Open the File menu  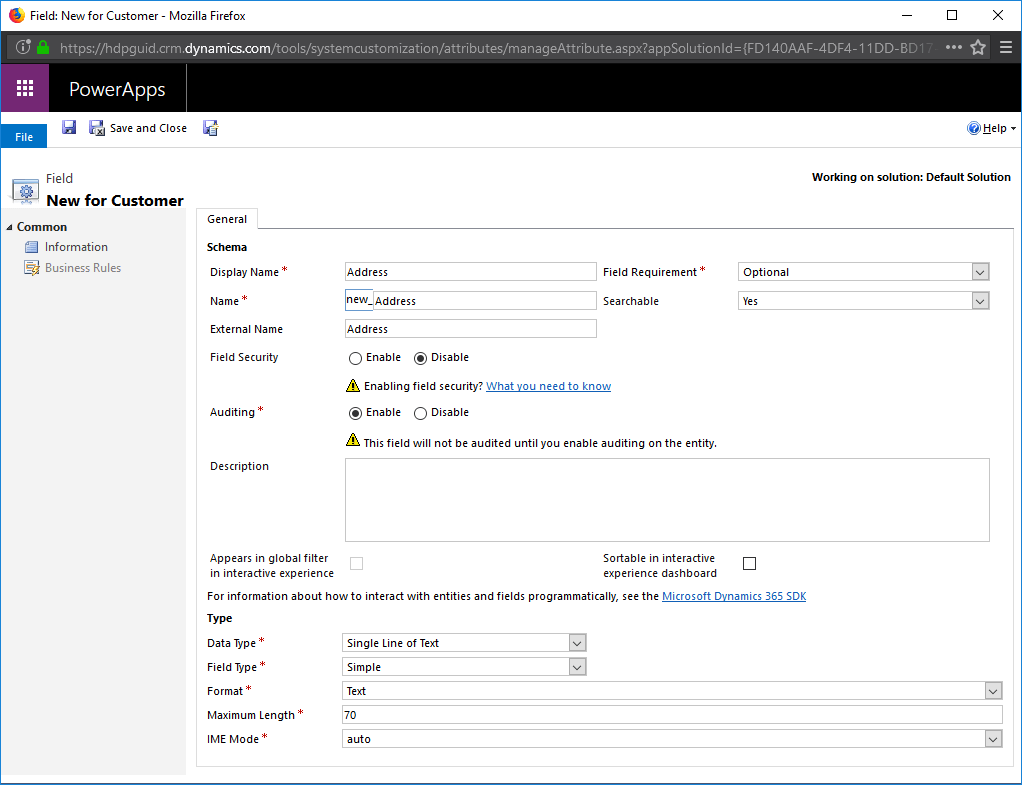[22, 135]
